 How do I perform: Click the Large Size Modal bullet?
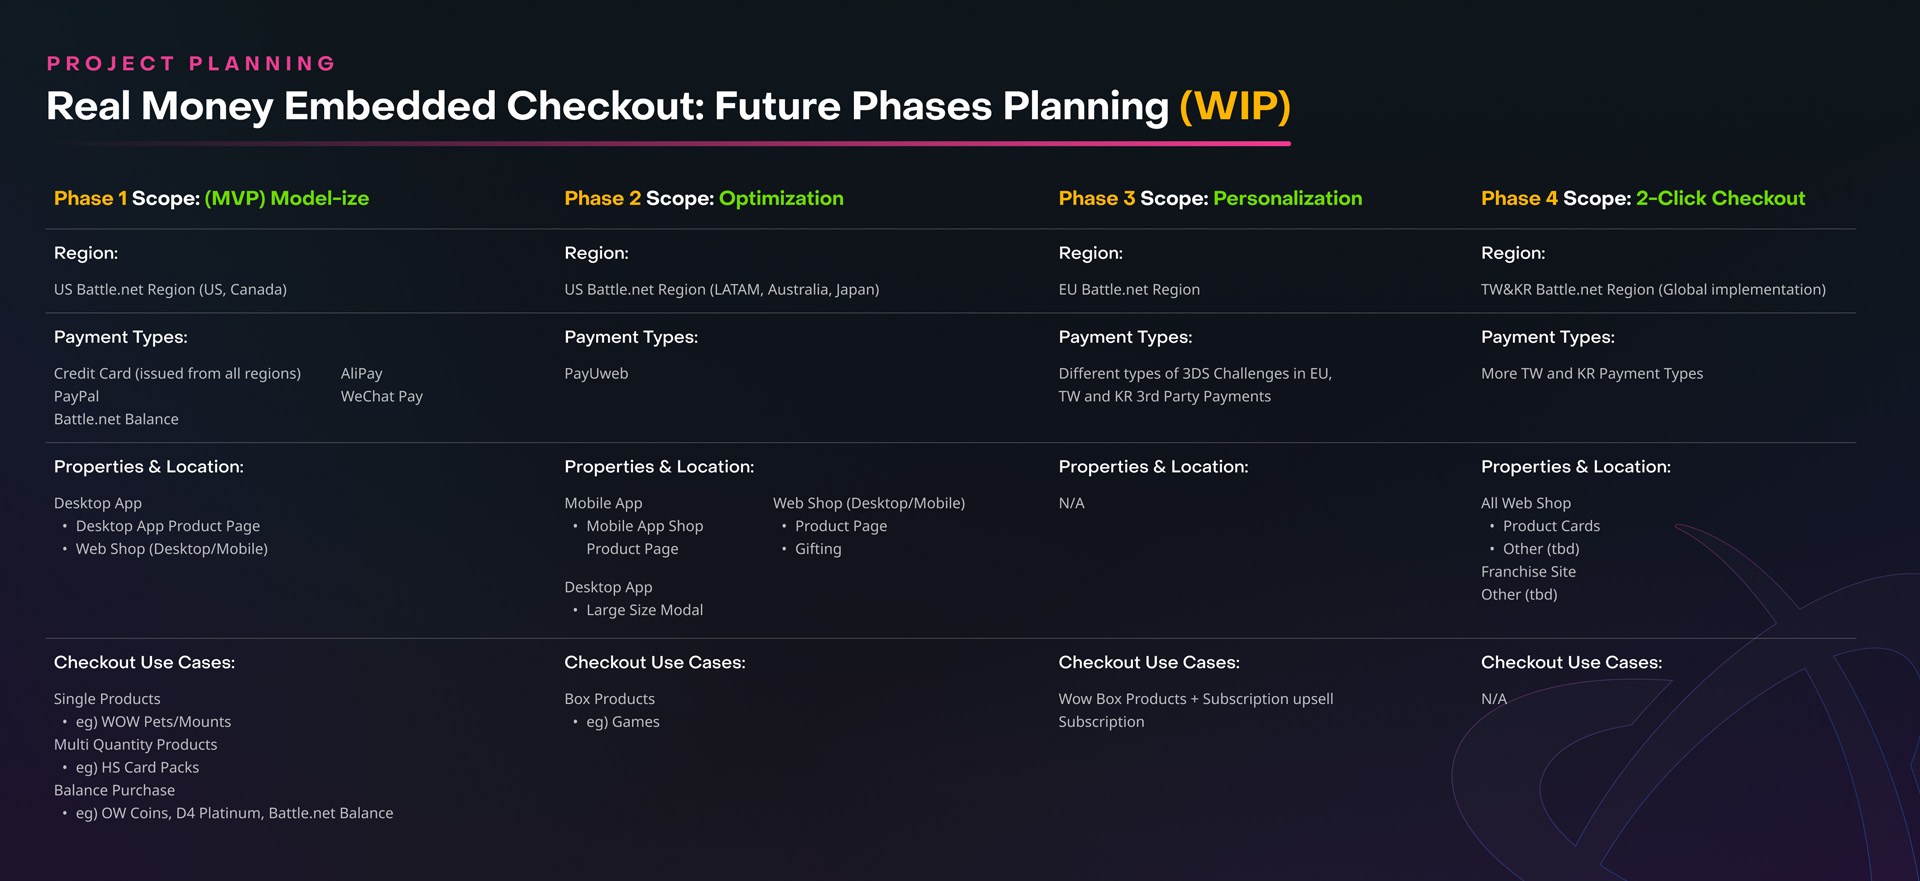point(645,610)
